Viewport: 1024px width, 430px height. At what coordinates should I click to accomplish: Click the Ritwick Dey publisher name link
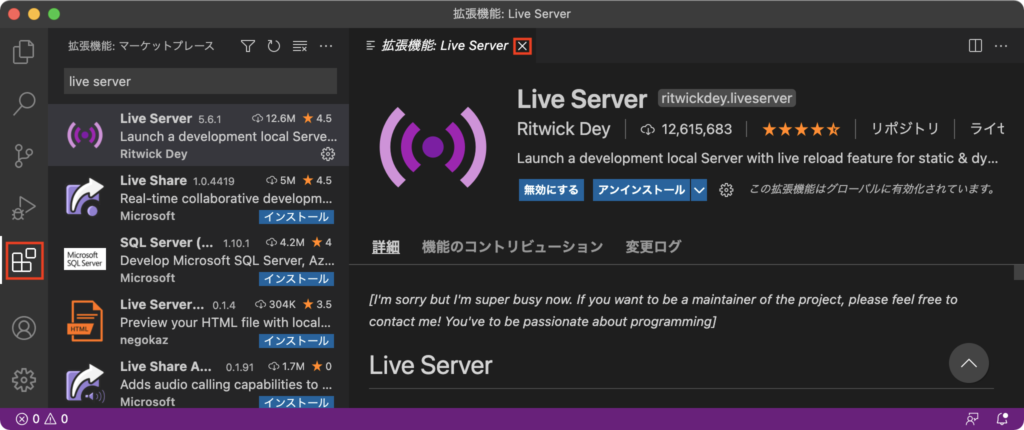coord(564,129)
